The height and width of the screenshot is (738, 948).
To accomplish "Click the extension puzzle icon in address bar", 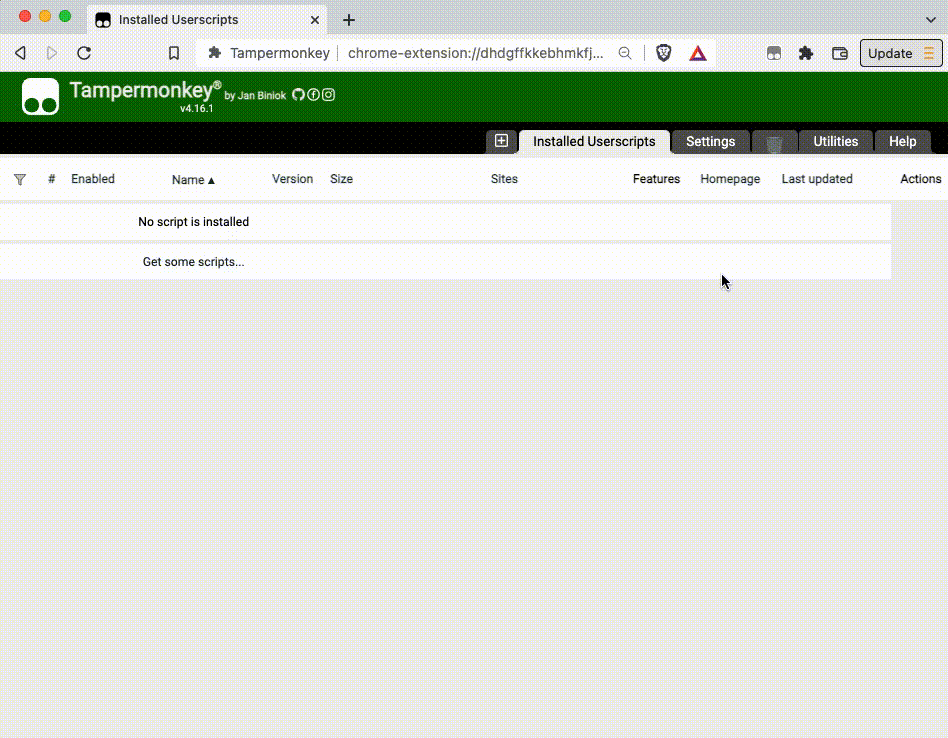I will tap(214, 53).
